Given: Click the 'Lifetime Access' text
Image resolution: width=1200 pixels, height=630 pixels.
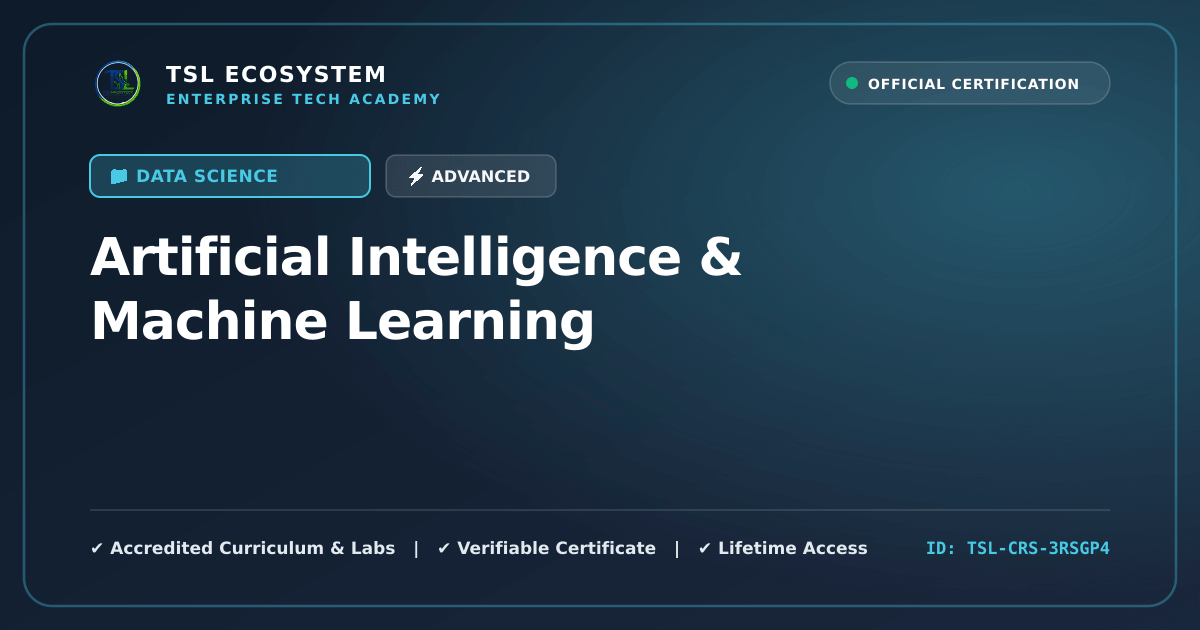Looking at the screenshot, I should 793,548.
